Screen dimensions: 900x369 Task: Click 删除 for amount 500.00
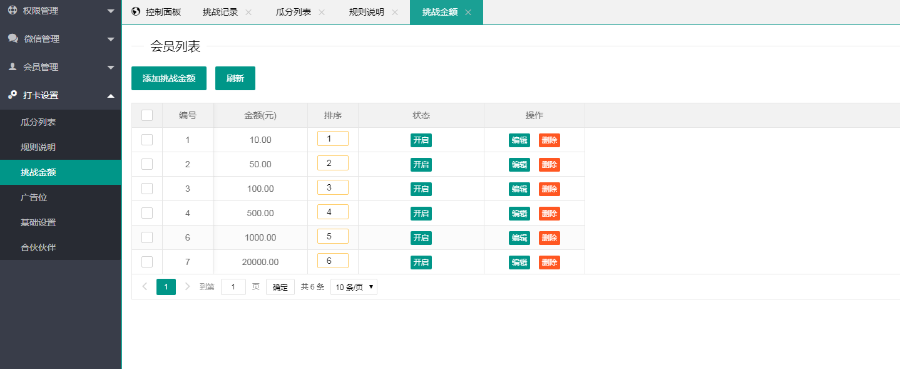(x=549, y=213)
